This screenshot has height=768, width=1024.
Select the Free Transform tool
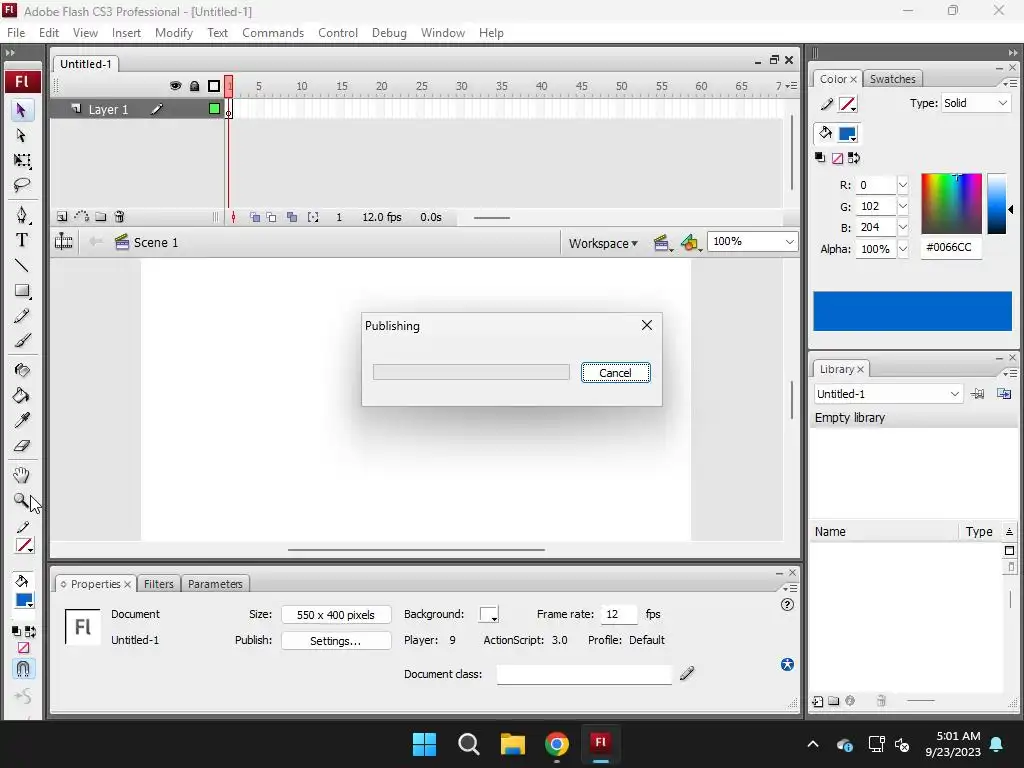click(22, 161)
